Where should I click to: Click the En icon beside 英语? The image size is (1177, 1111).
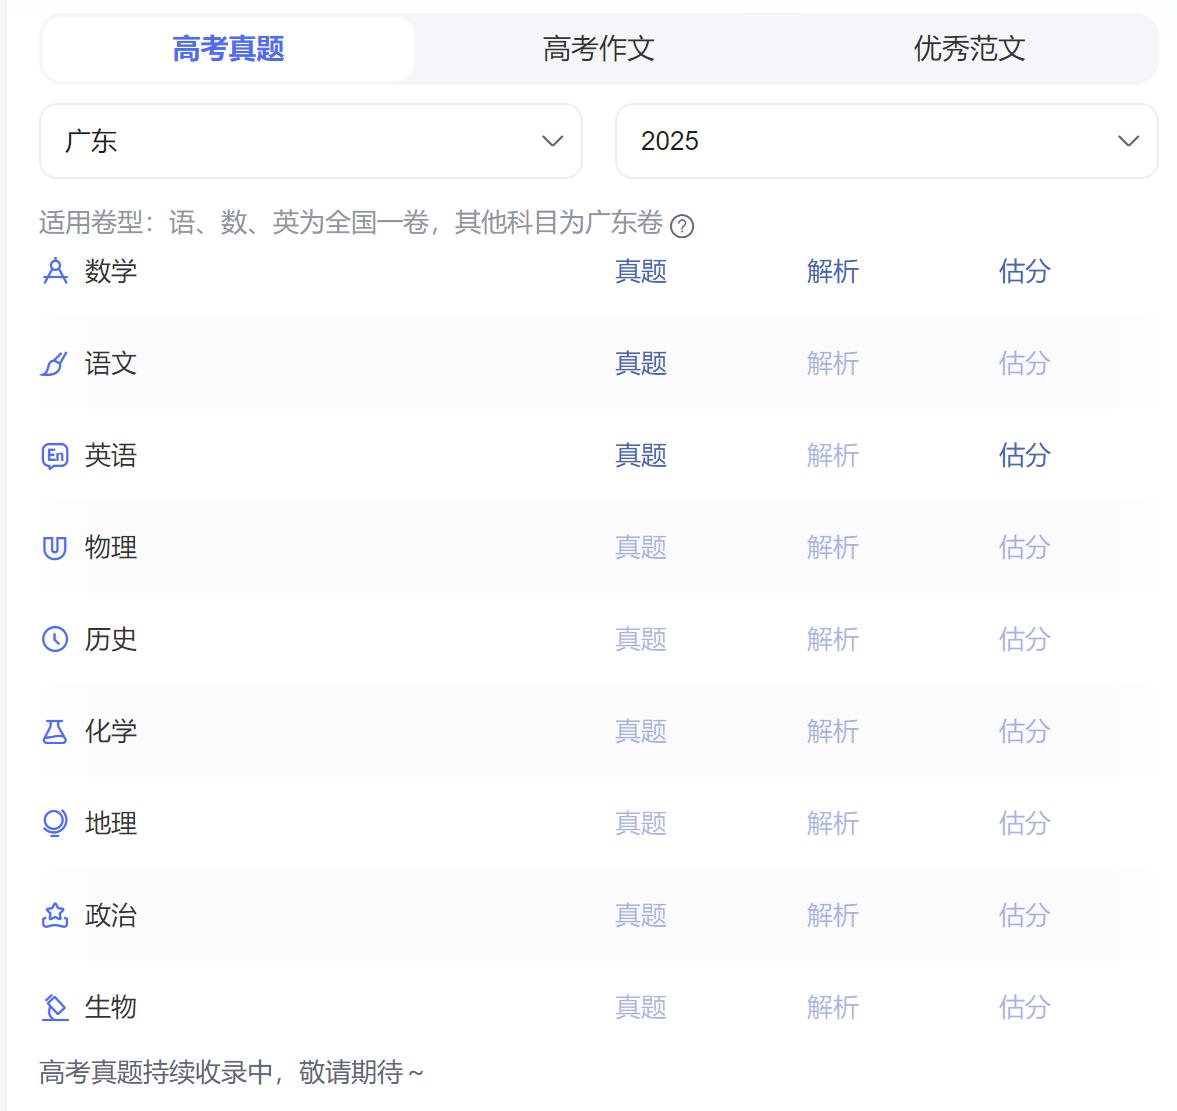click(53, 456)
